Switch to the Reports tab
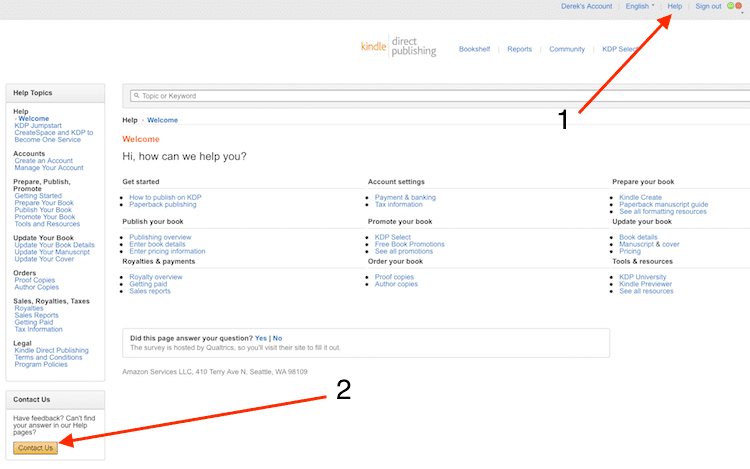Viewport: 750px width, 469px height. pyautogui.click(x=519, y=49)
